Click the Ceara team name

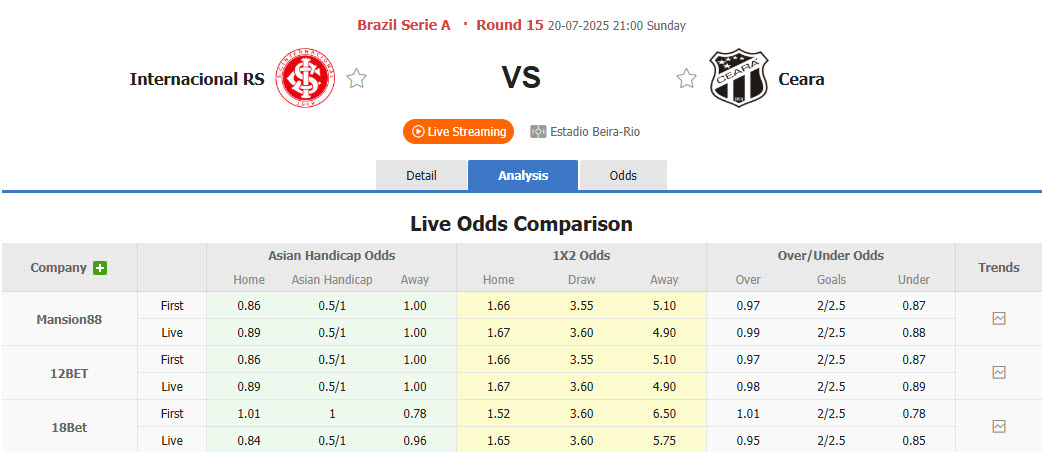pyautogui.click(x=801, y=79)
